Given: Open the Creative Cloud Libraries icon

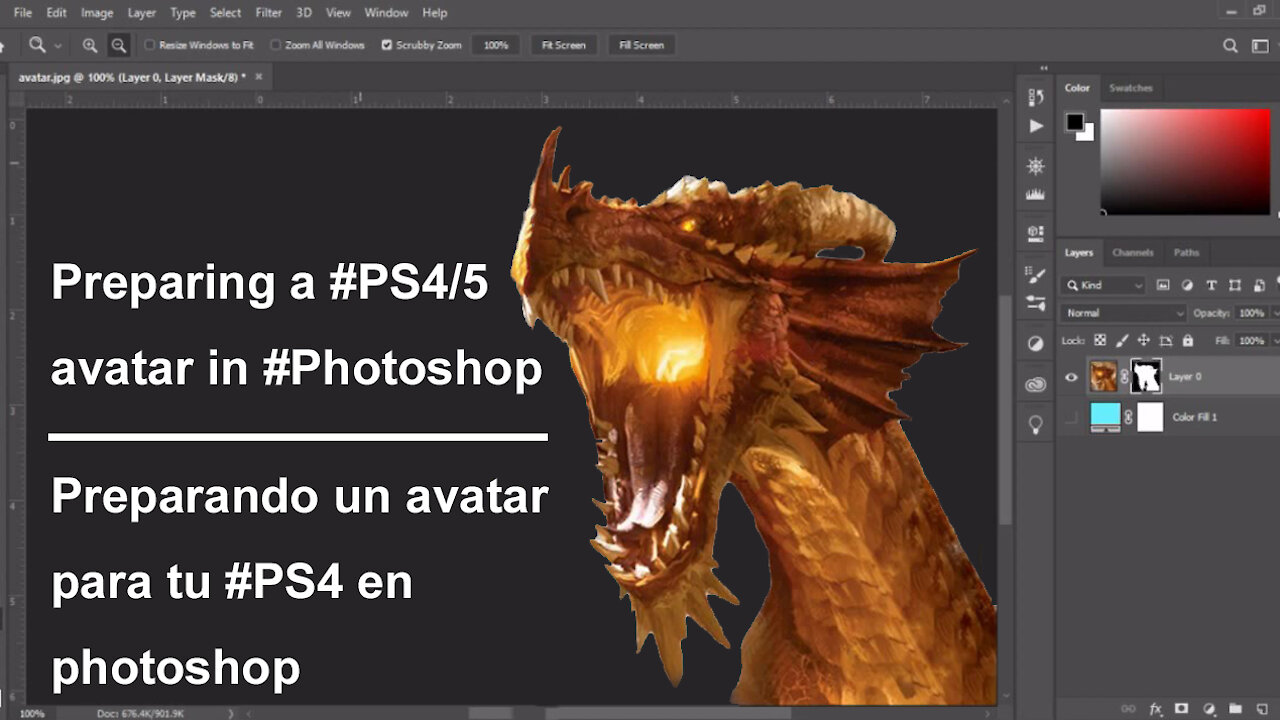Looking at the screenshot, I should (1035, 384).
